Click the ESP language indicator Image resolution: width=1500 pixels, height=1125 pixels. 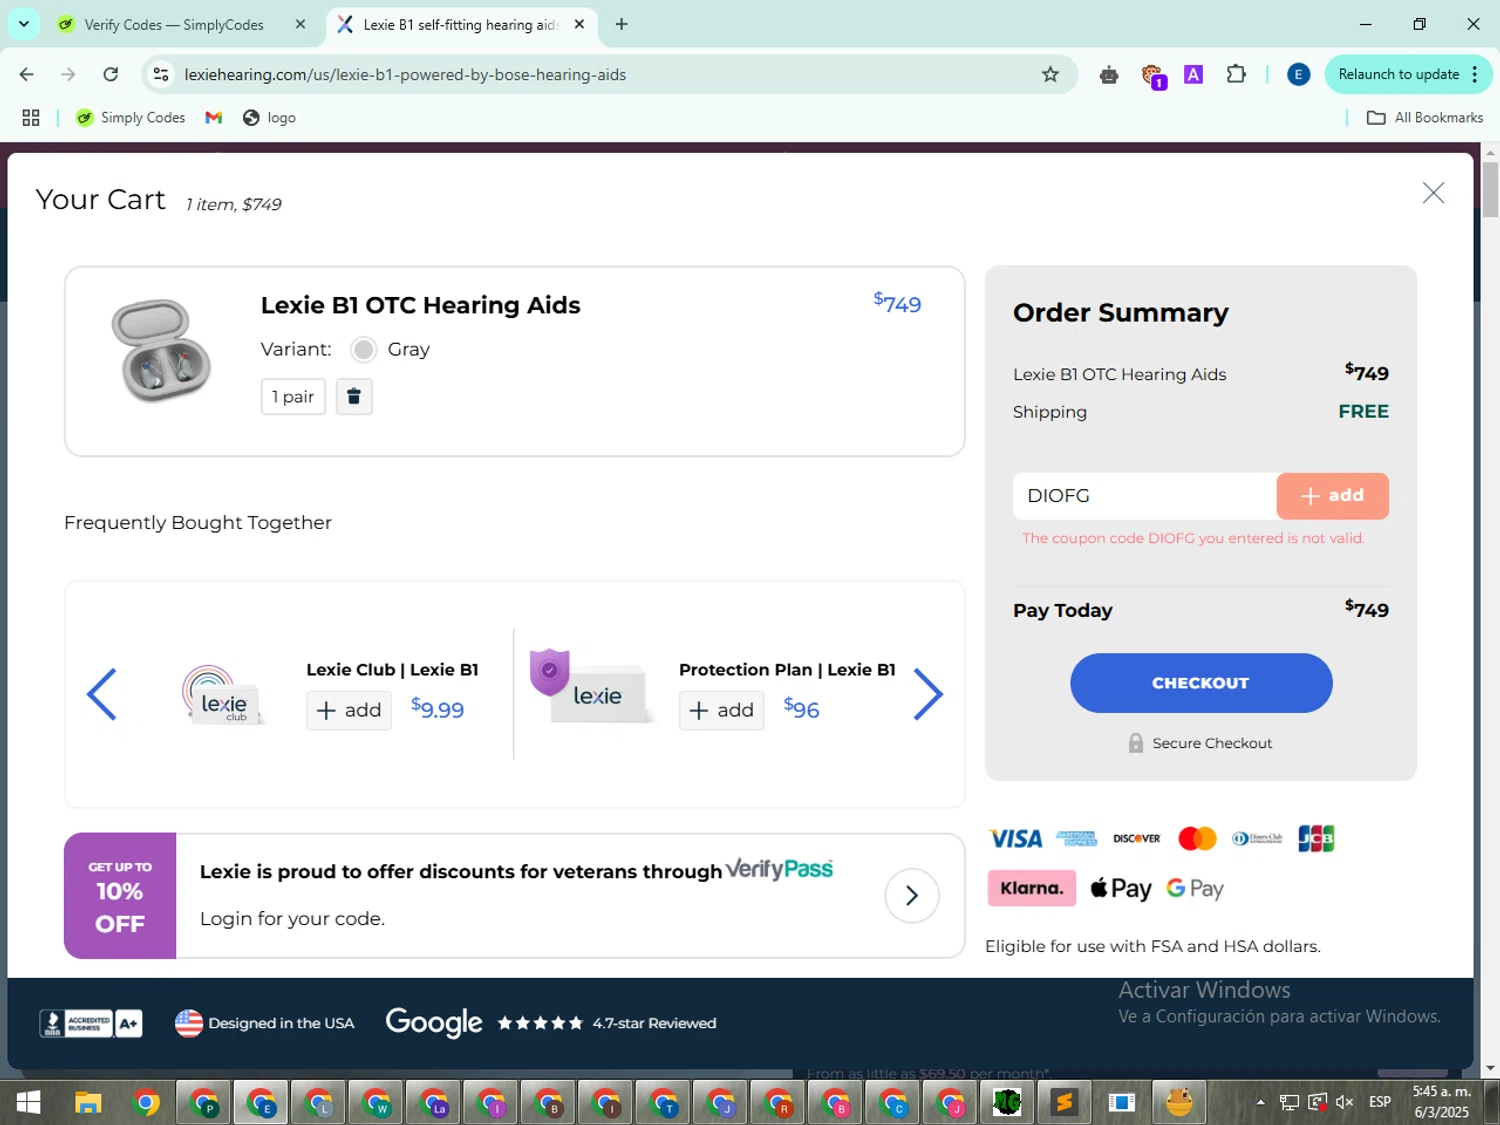tap(1380, 1102)
